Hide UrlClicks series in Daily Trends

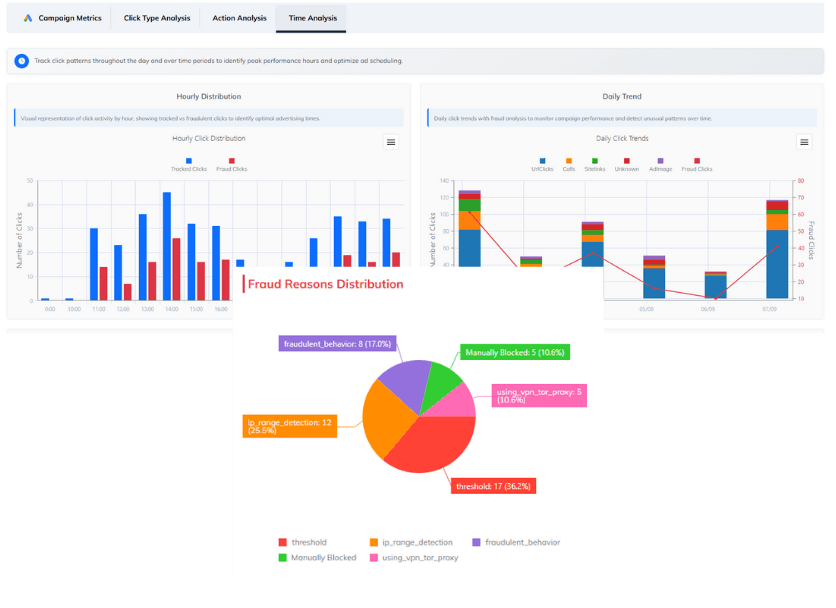542,160
